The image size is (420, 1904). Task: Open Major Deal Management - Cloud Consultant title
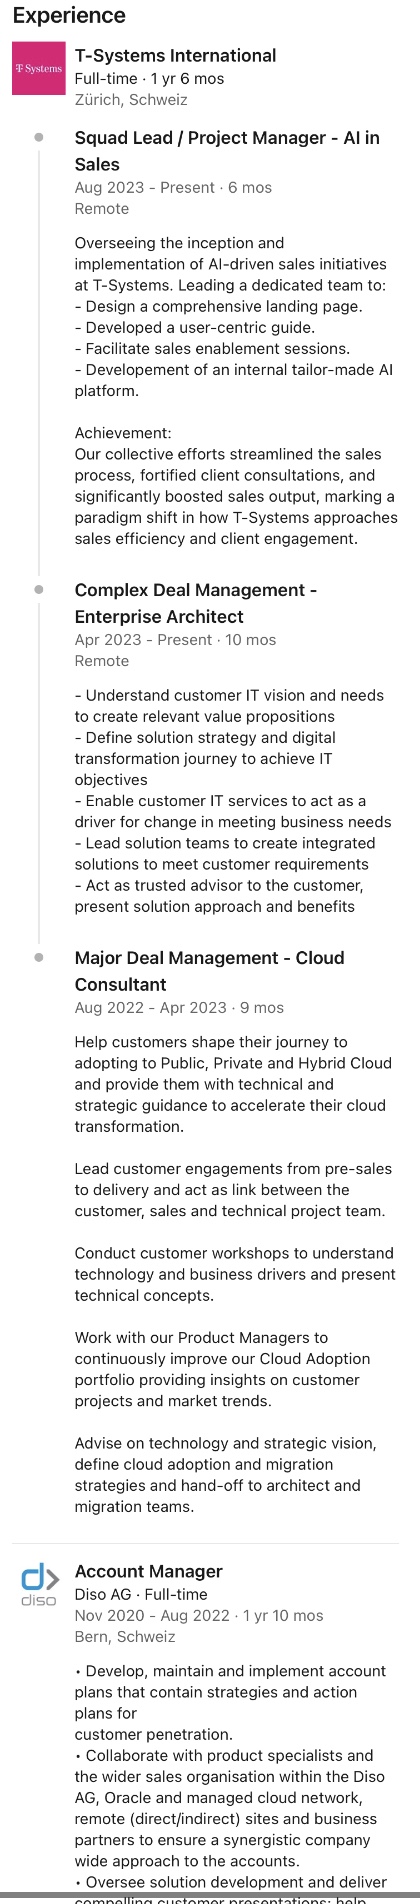(x=209, y=971)
